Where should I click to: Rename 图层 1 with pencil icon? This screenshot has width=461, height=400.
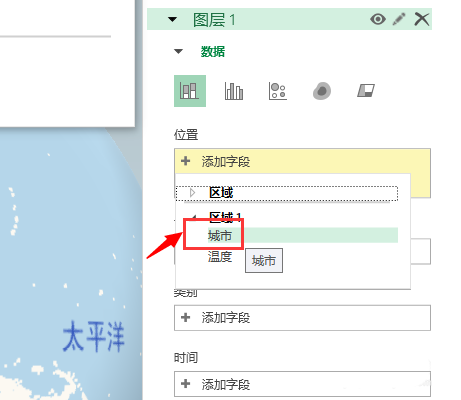[x=399, y=19]
